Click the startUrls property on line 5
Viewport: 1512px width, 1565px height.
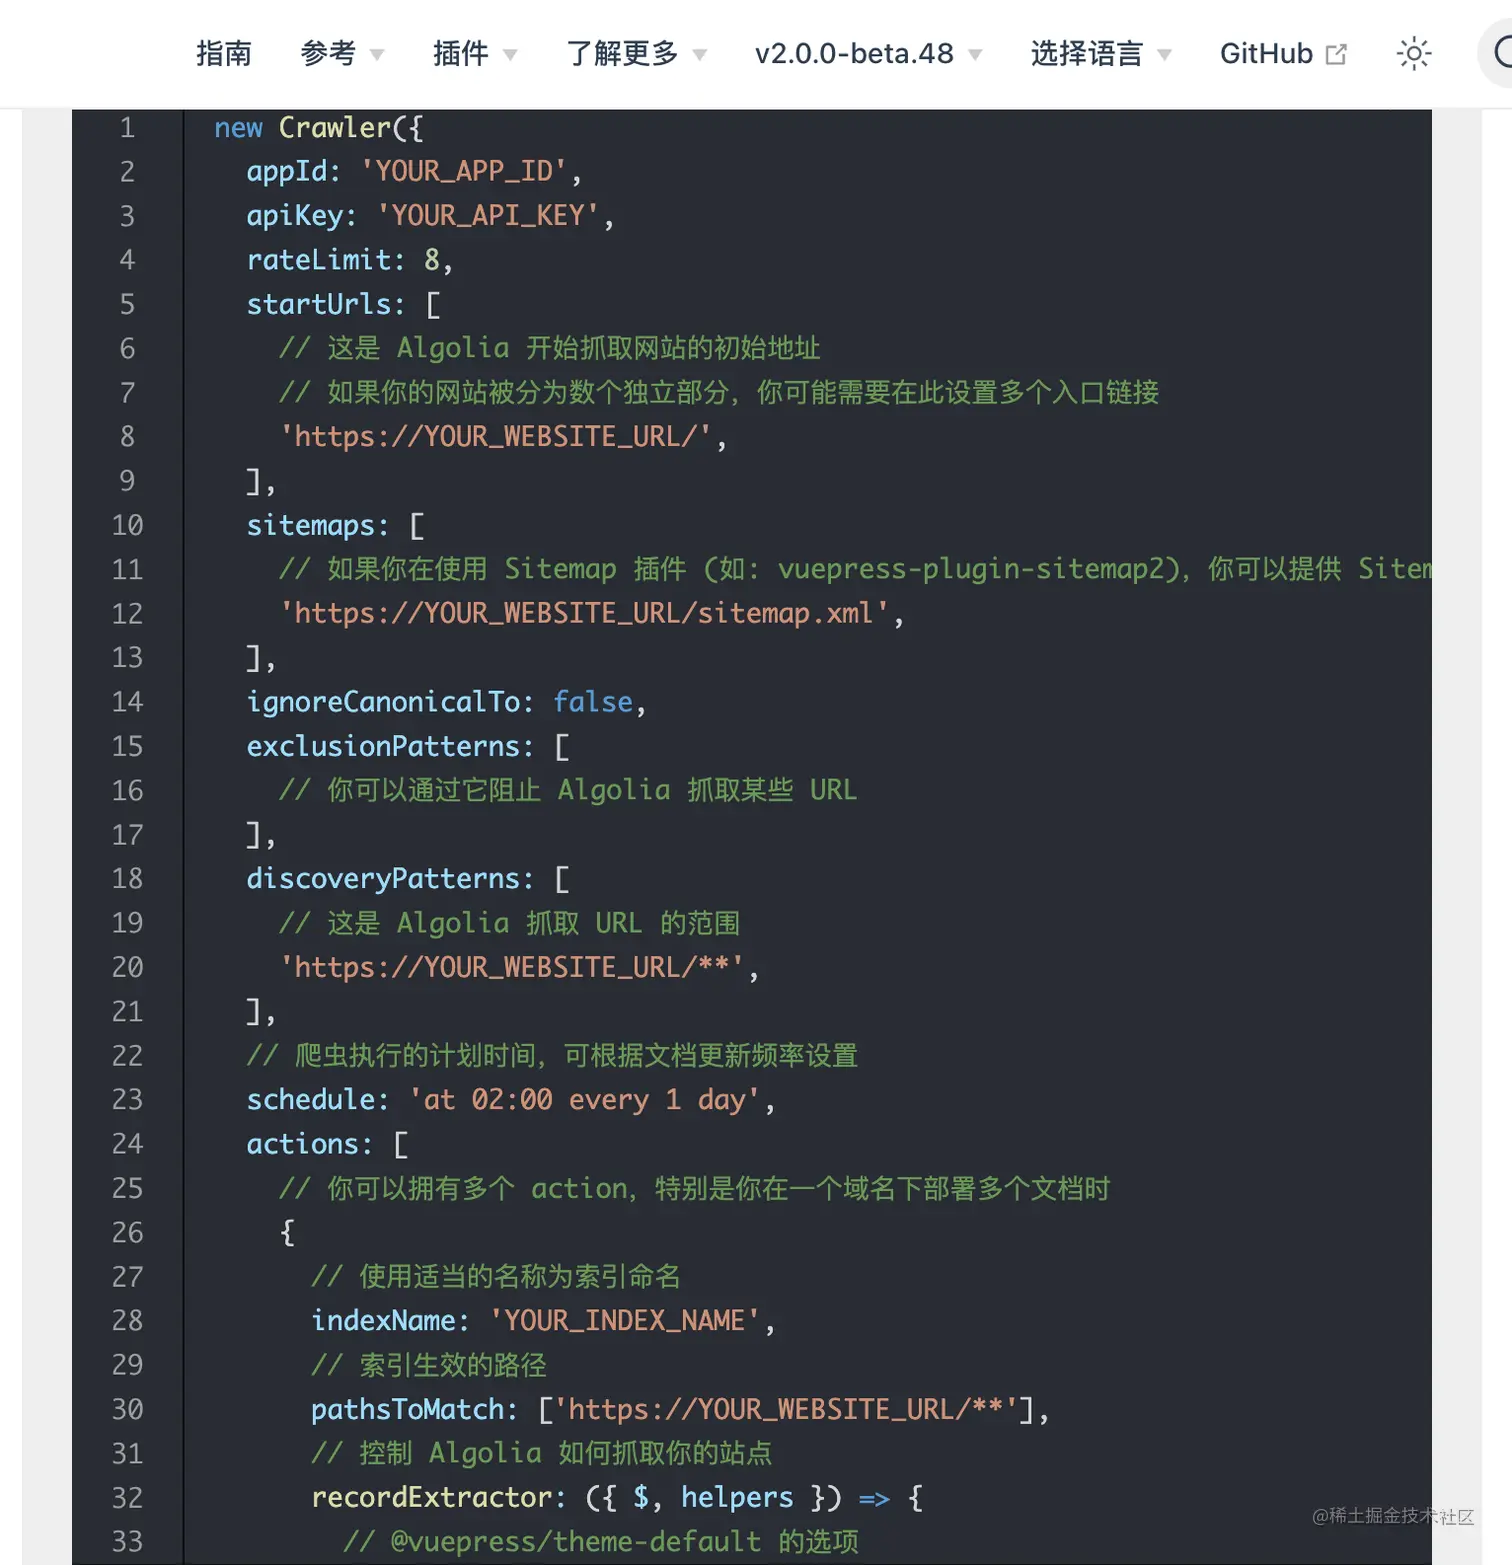point(318,304)
